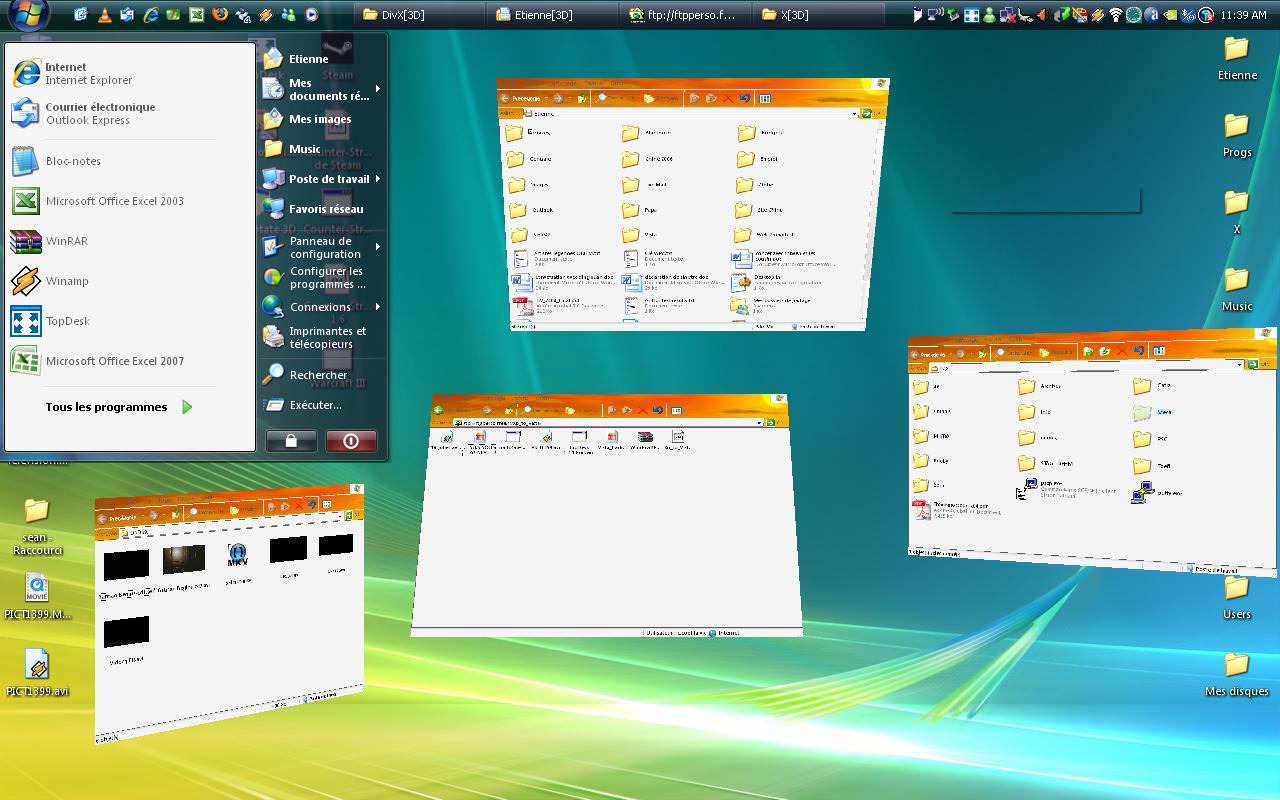
Task: Open sean - Raccourci desktop shortcut
Action: (x=37, y=526)
